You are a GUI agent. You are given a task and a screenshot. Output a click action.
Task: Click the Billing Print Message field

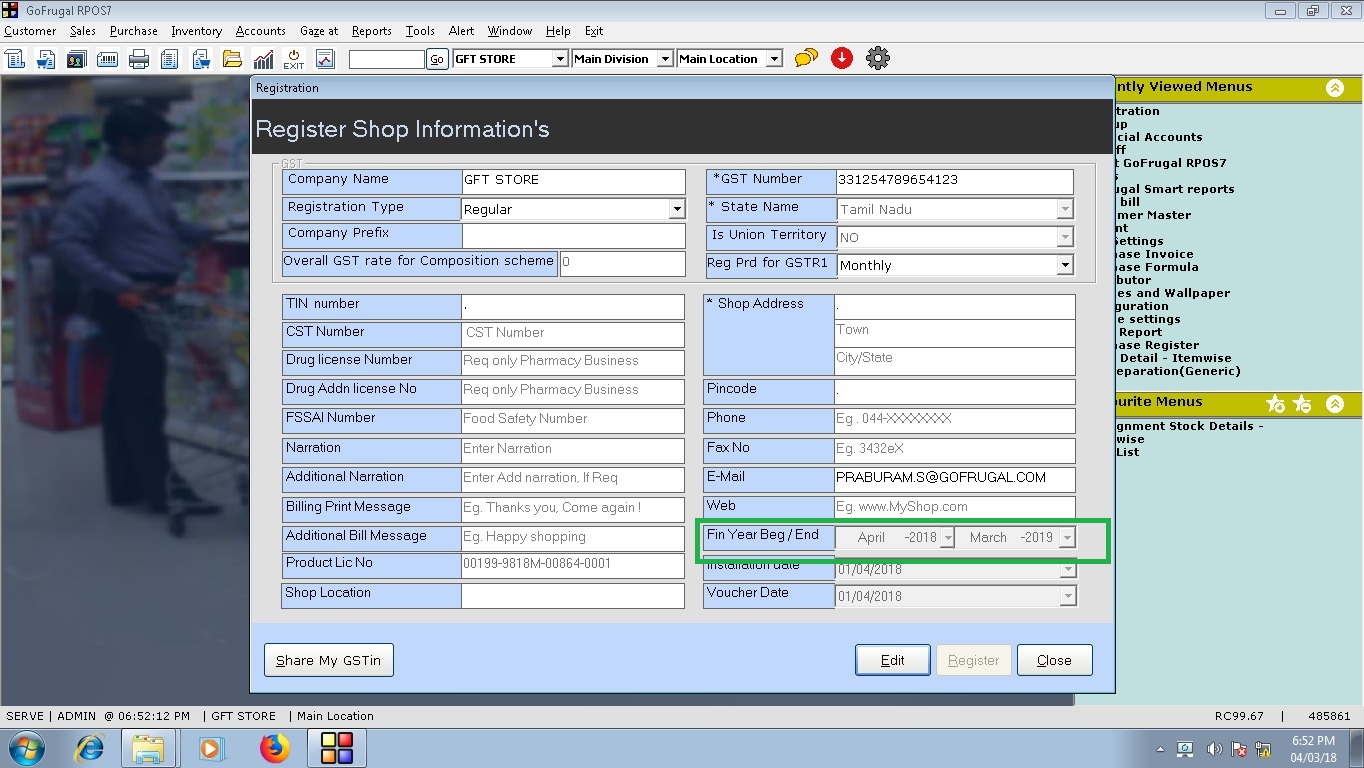click(573, 508)
